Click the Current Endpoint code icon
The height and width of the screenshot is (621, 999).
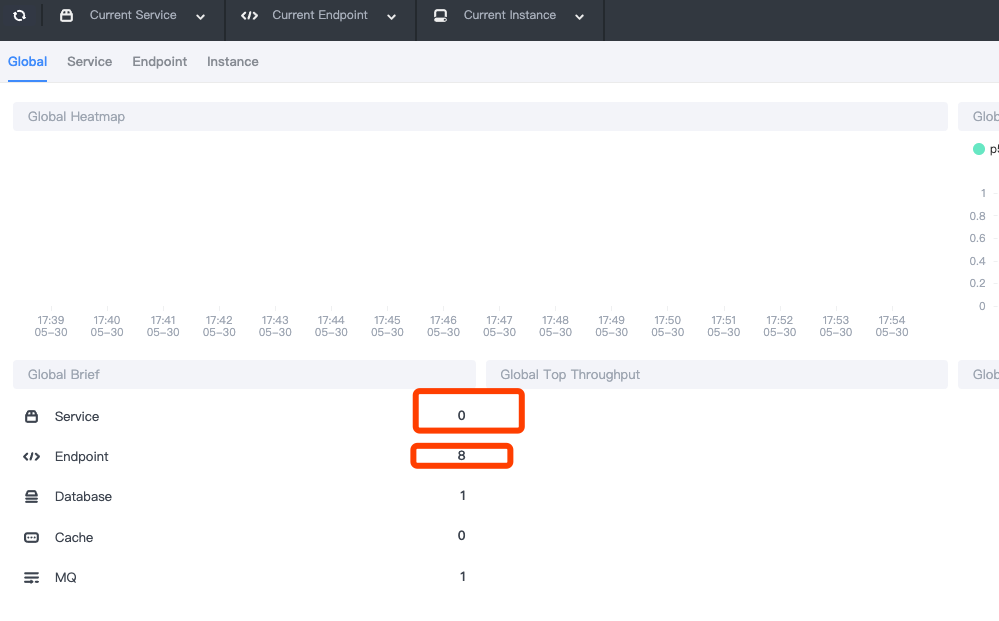[249, 15]
